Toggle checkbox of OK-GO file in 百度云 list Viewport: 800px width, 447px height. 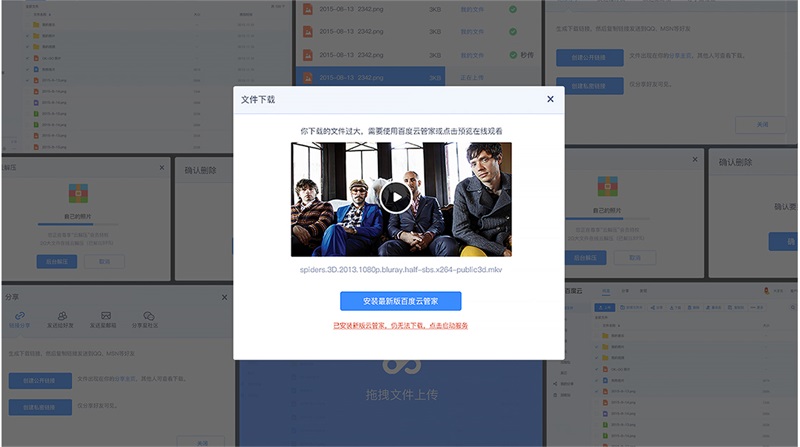click(x=597, y=369)
